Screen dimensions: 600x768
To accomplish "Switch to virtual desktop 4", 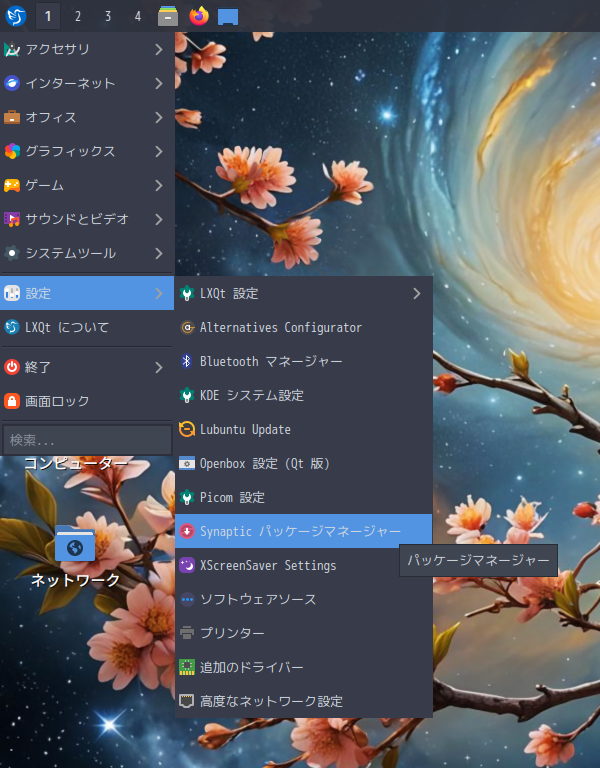I will coord(138,16).
